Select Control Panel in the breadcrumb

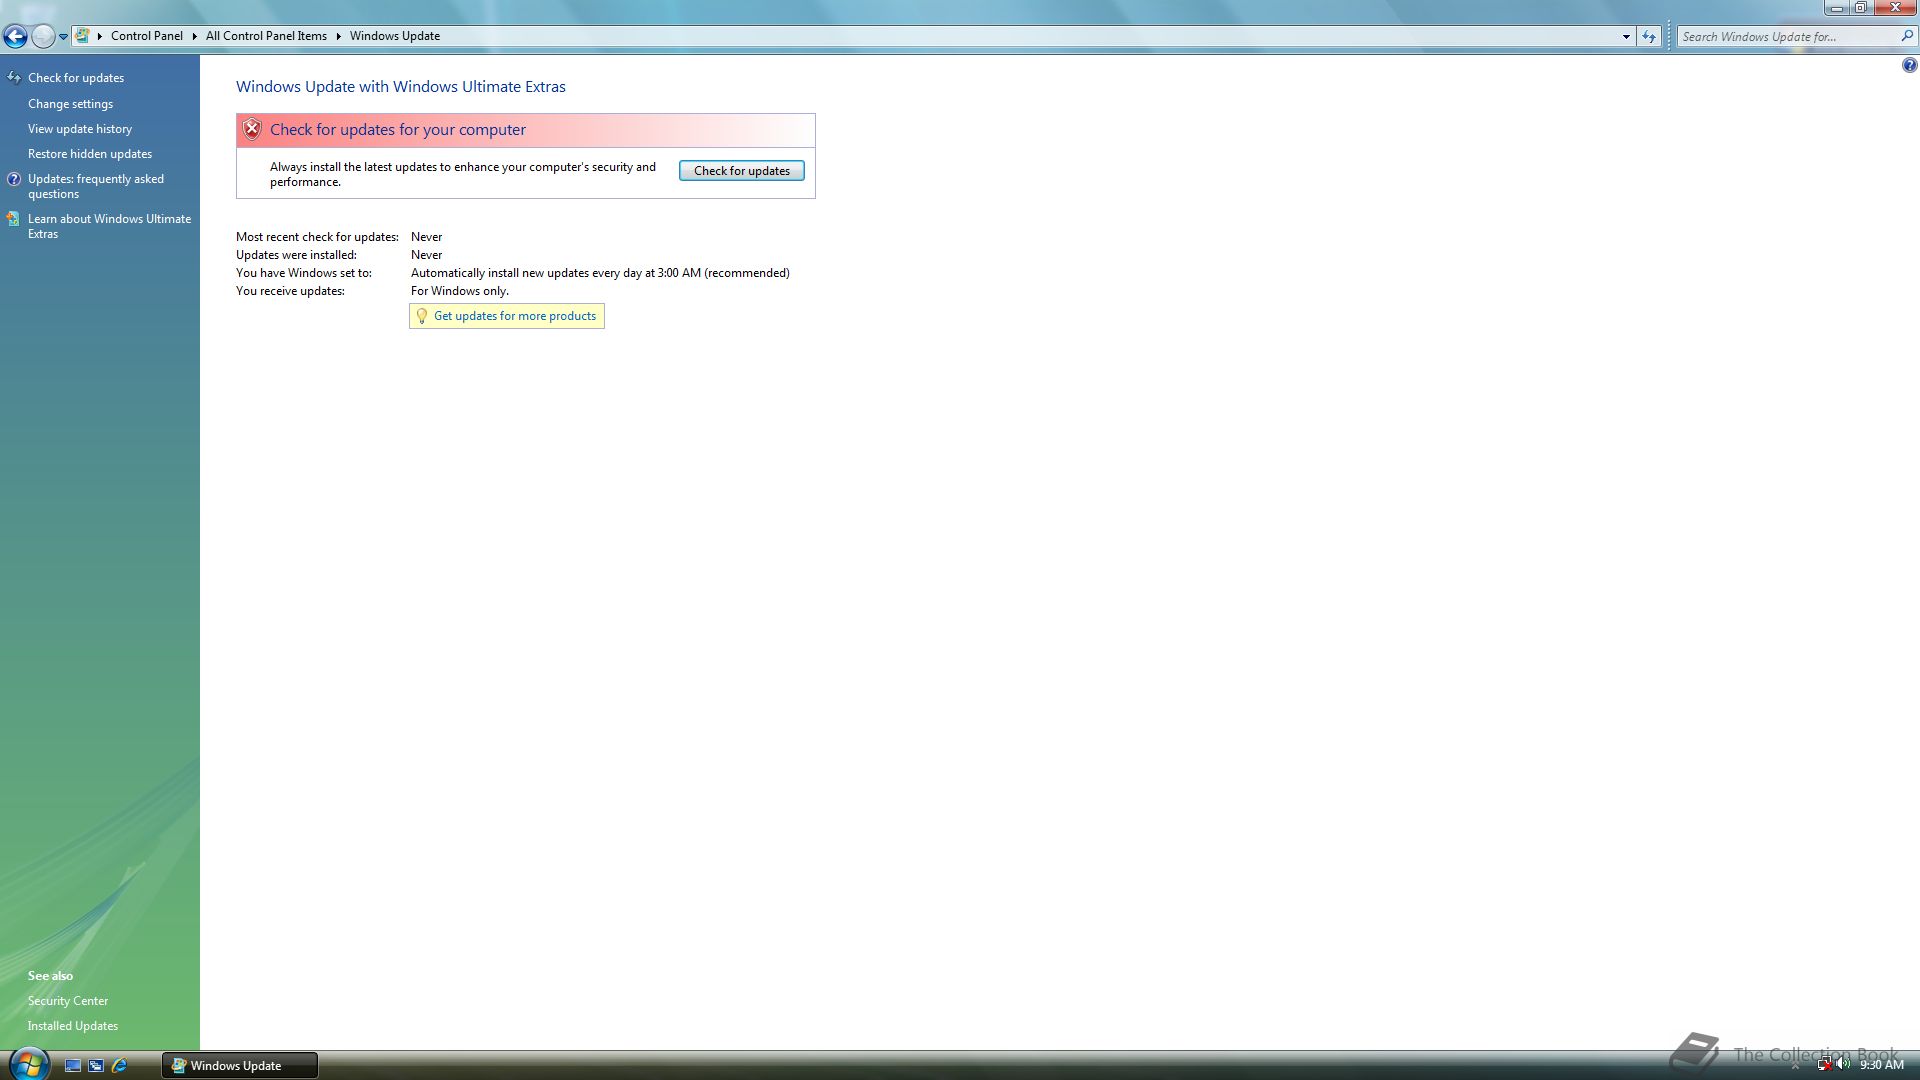coord(146,36)
